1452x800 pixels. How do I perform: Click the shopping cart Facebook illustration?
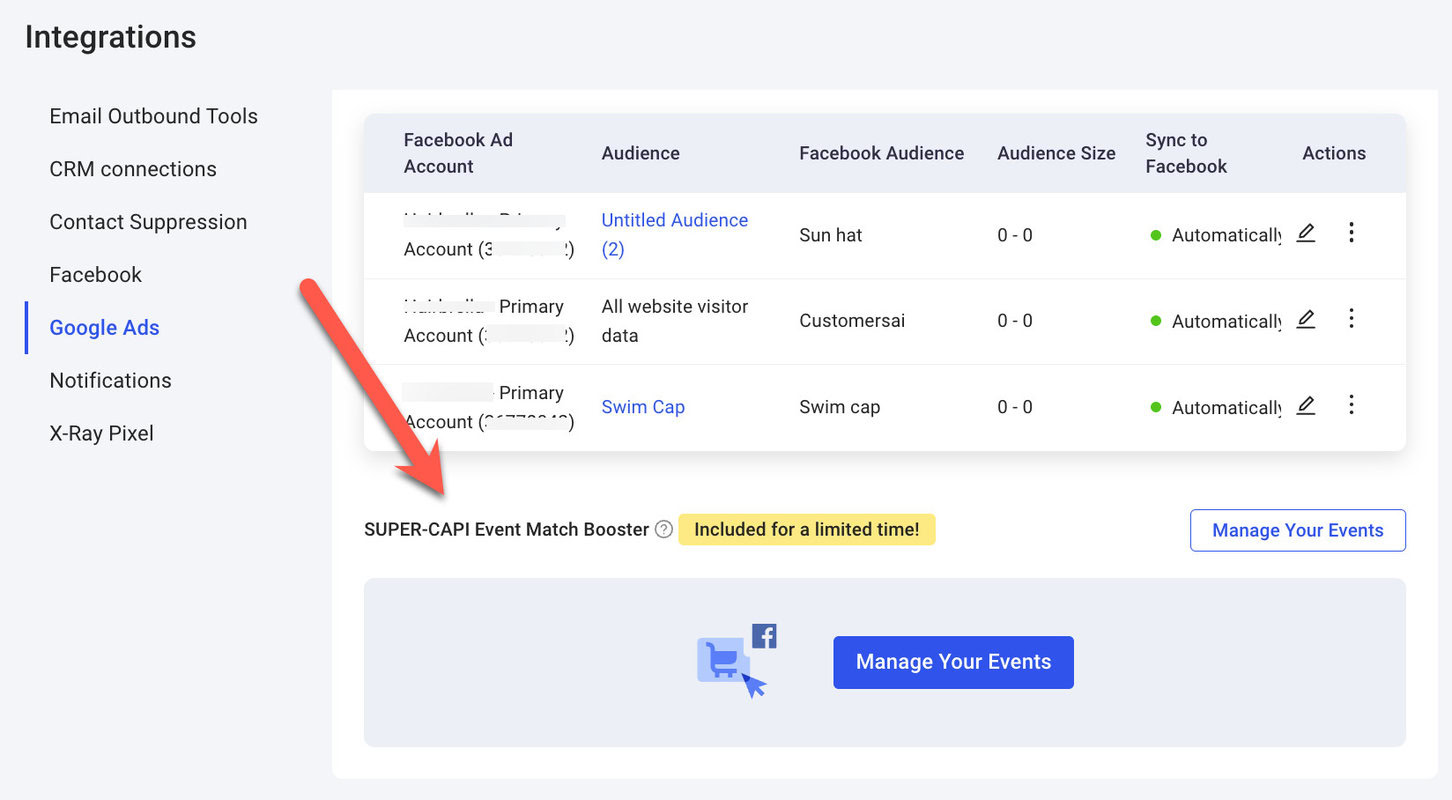(x=737, y=661)
